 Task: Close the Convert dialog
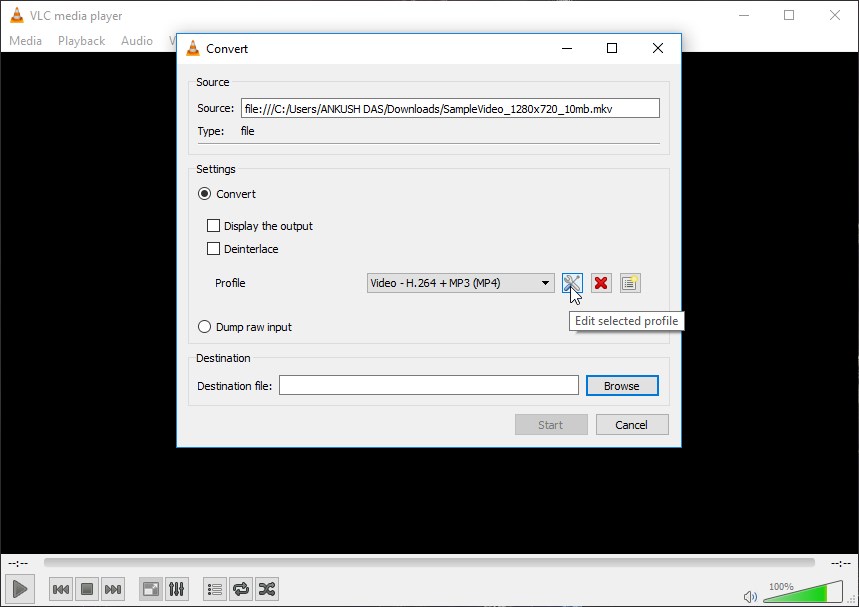click(658, 48)
